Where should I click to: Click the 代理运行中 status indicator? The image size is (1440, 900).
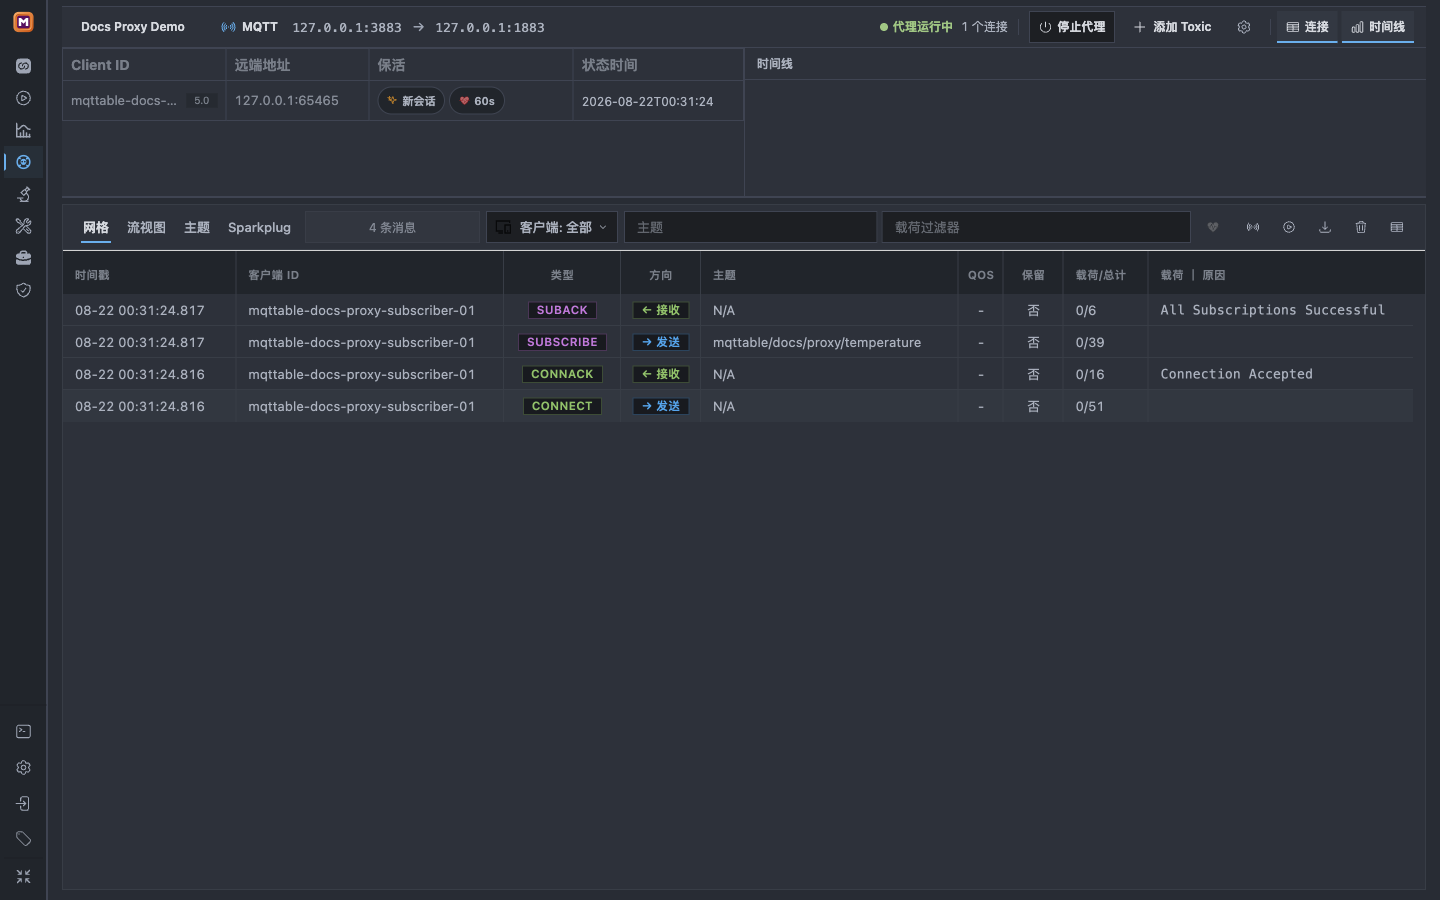pyautogui.click(x=916, y=27)
